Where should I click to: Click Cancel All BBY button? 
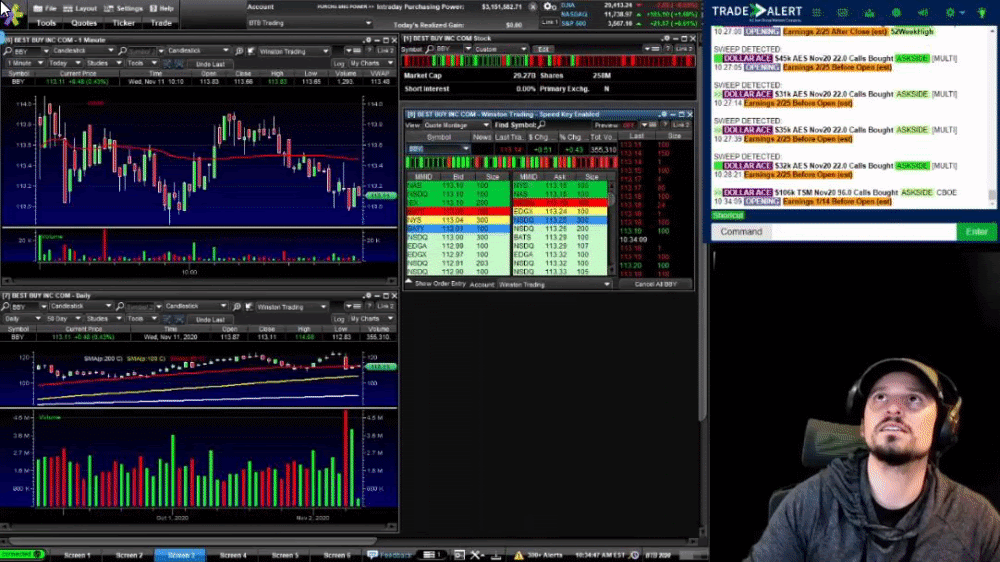(655, 284)
